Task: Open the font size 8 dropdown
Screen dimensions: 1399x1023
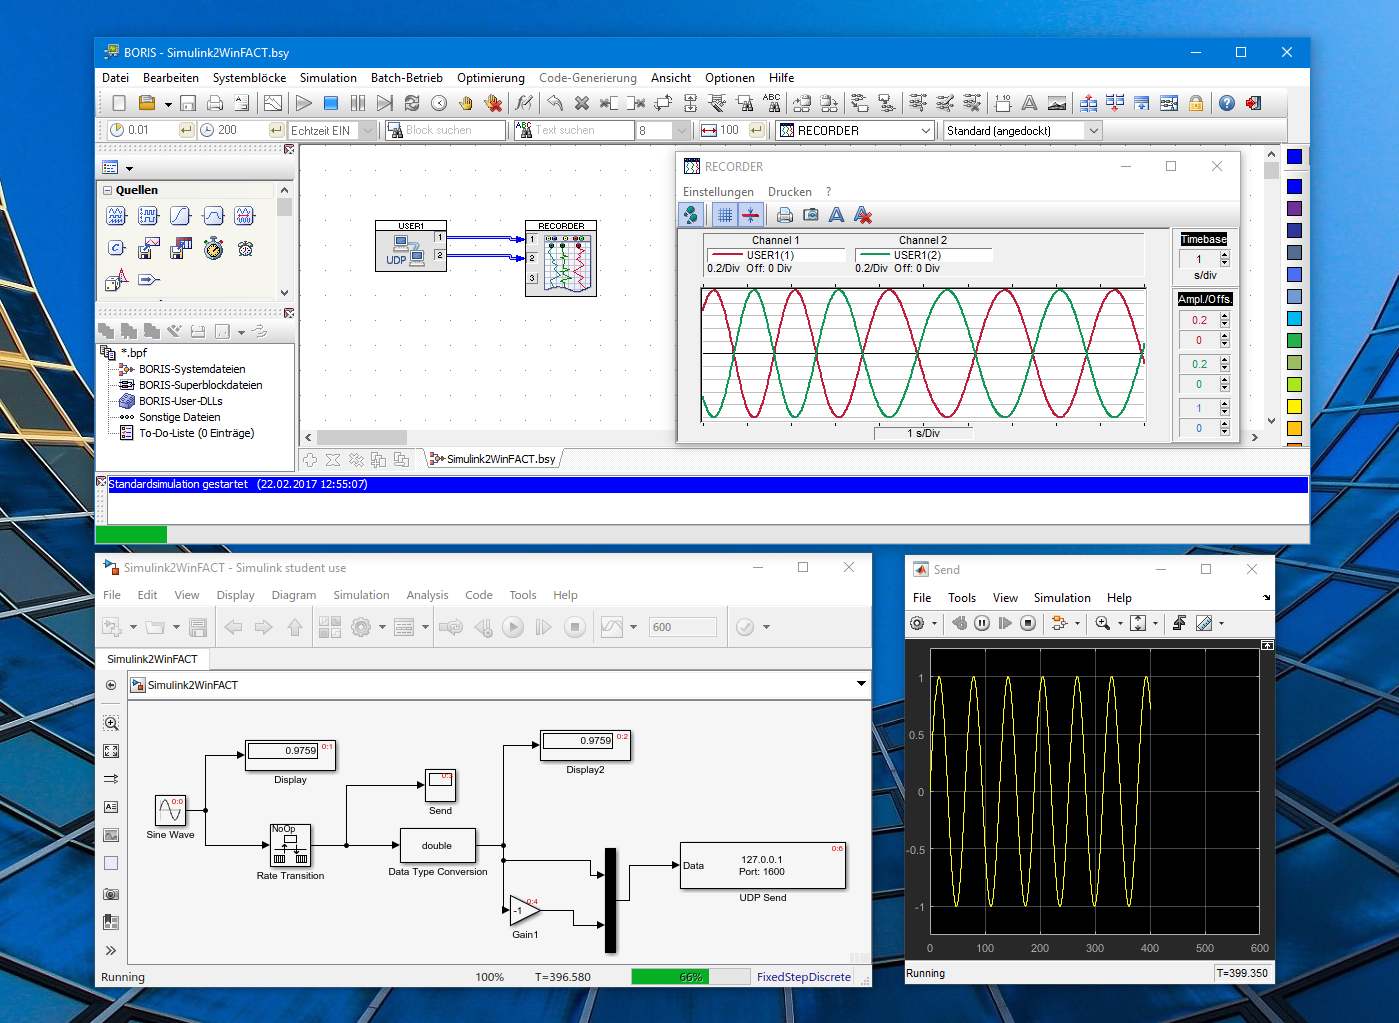Action: [682, 130]
